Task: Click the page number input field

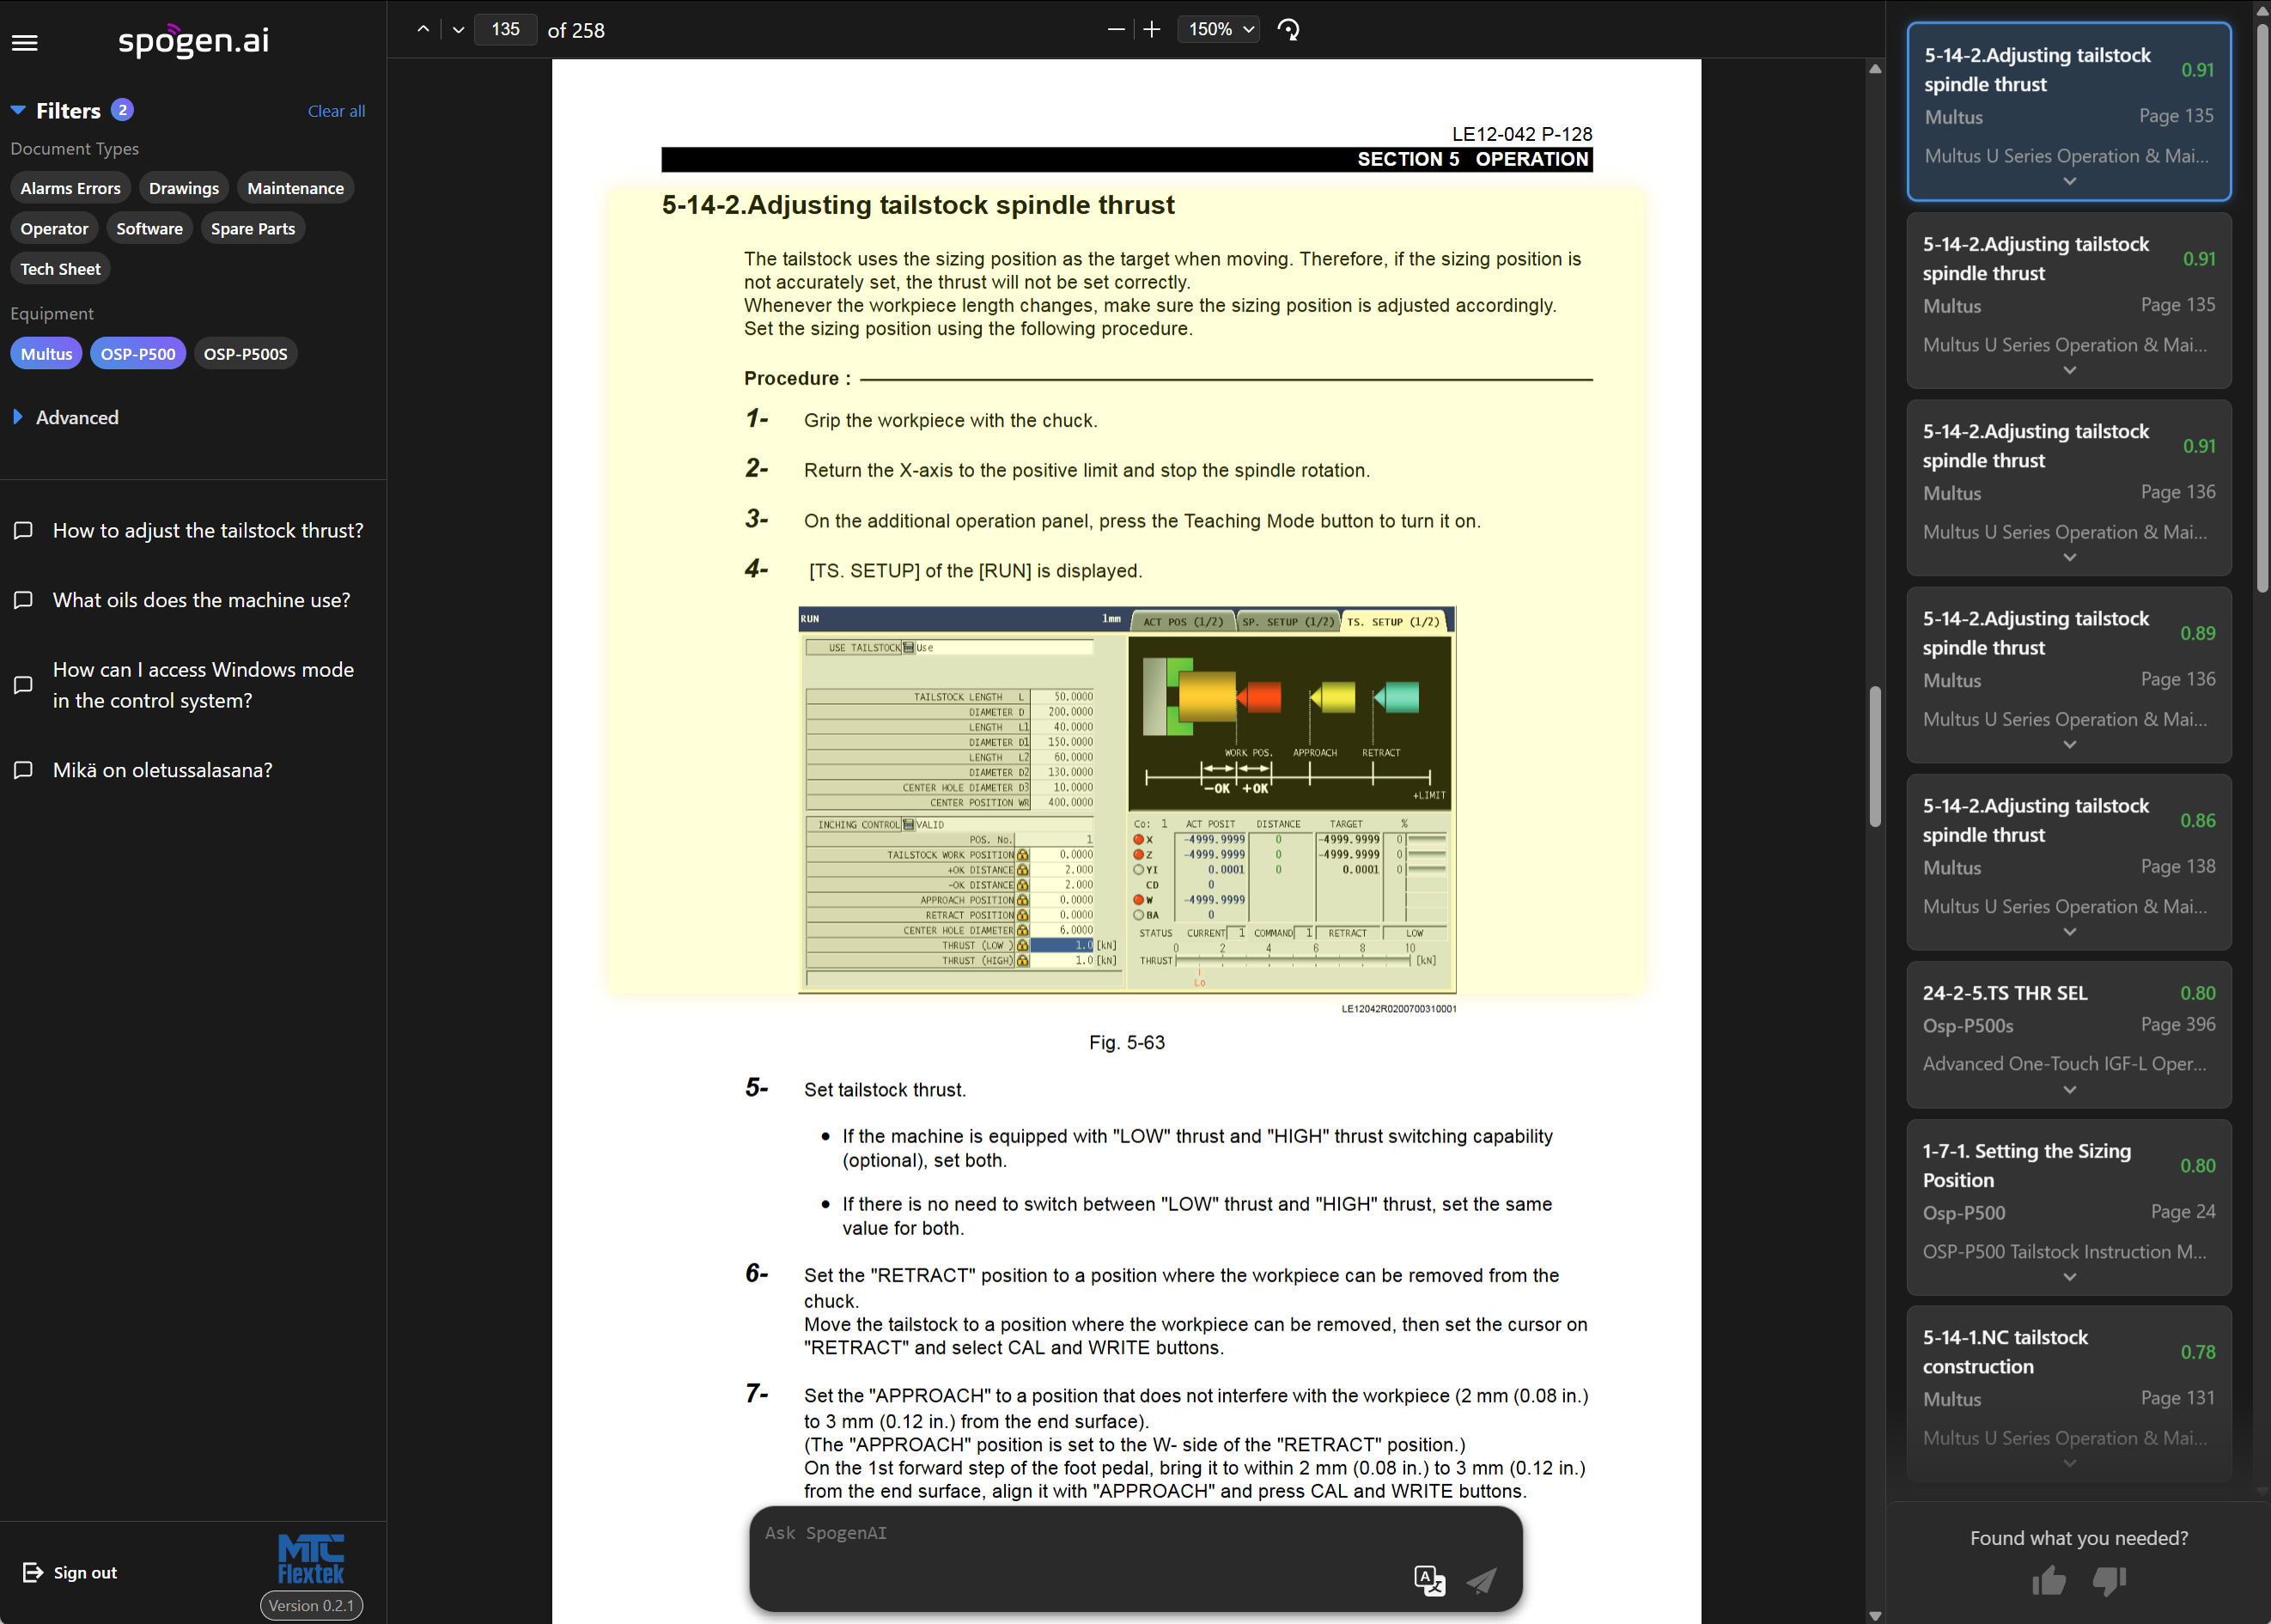Action: click(x=505, y=29)
